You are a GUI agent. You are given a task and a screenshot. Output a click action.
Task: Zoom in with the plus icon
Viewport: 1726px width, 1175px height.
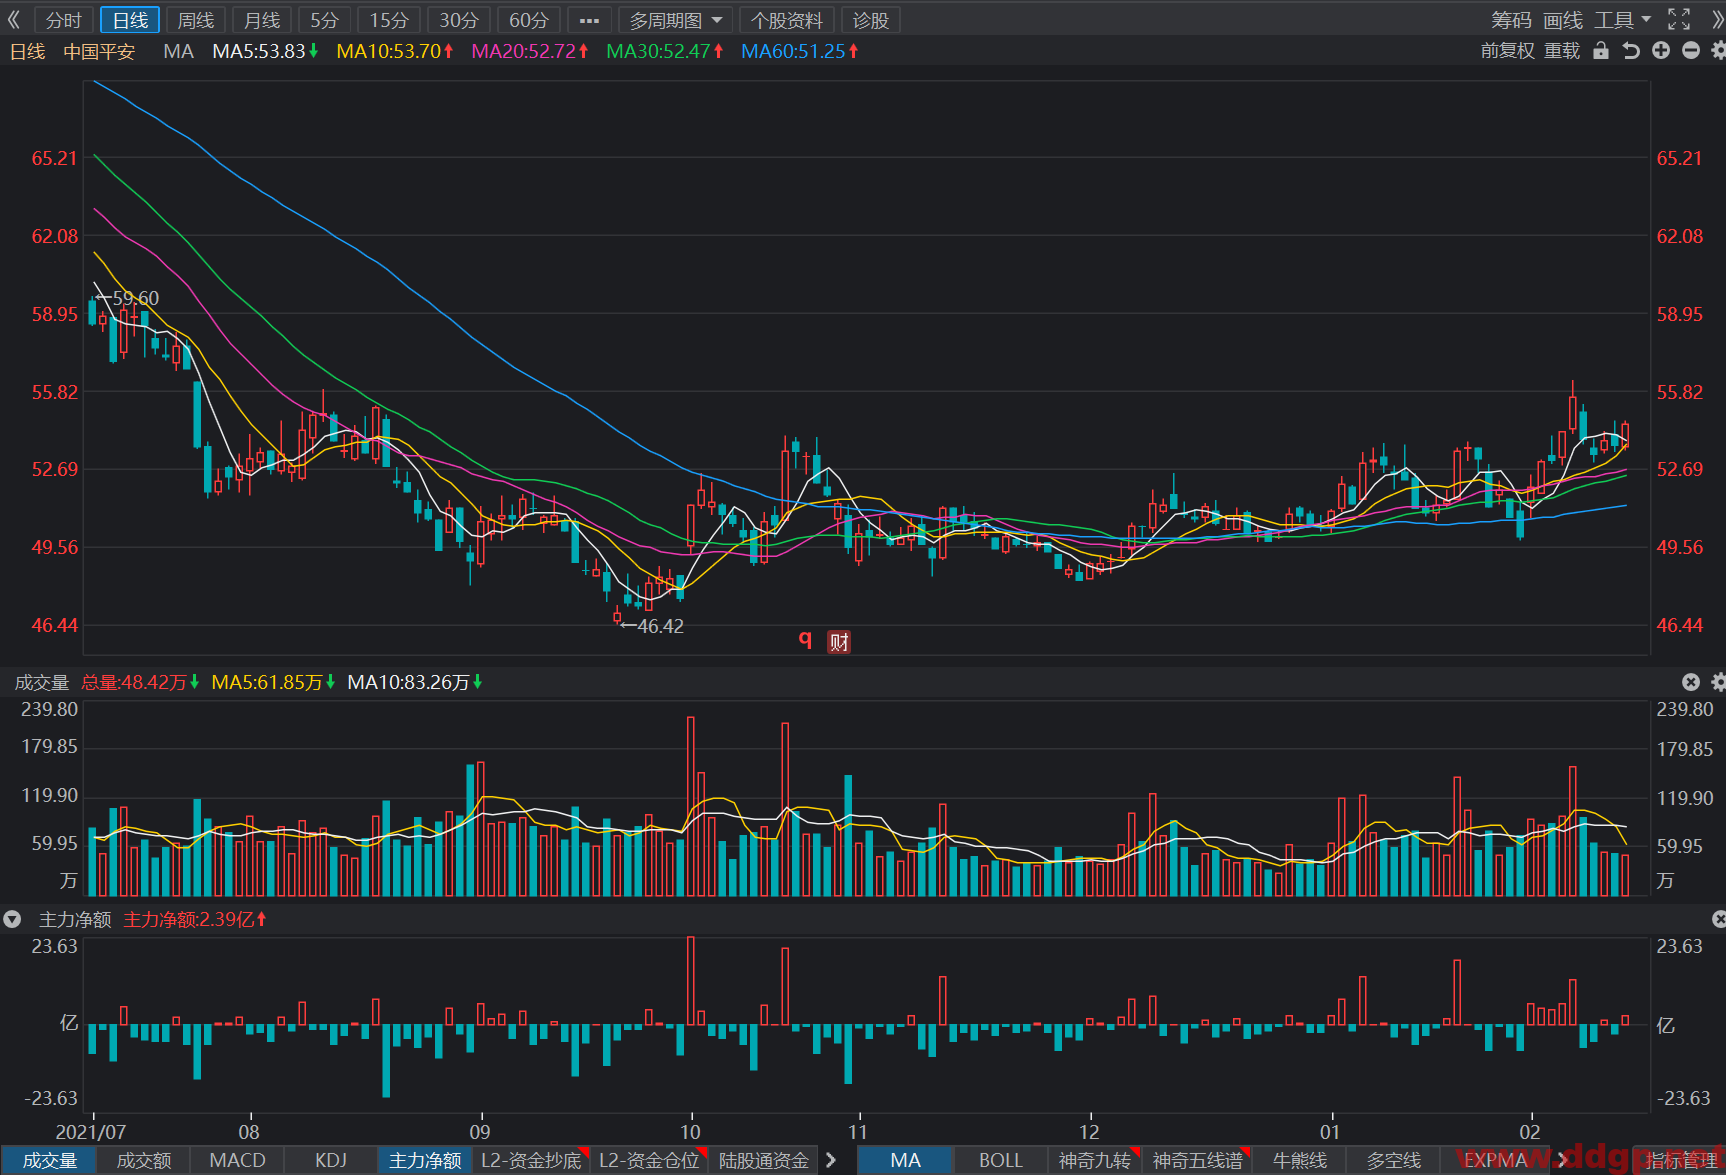coord(1661,51)
